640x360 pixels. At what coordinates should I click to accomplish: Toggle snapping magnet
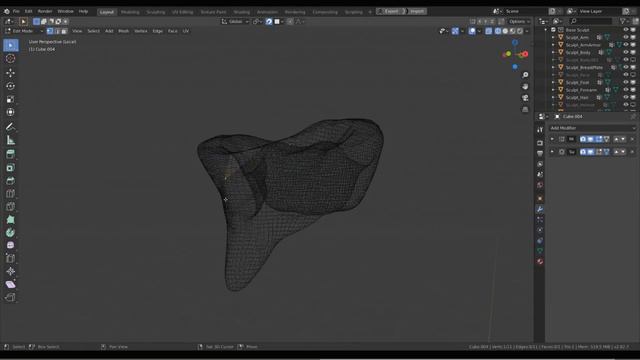269,22
